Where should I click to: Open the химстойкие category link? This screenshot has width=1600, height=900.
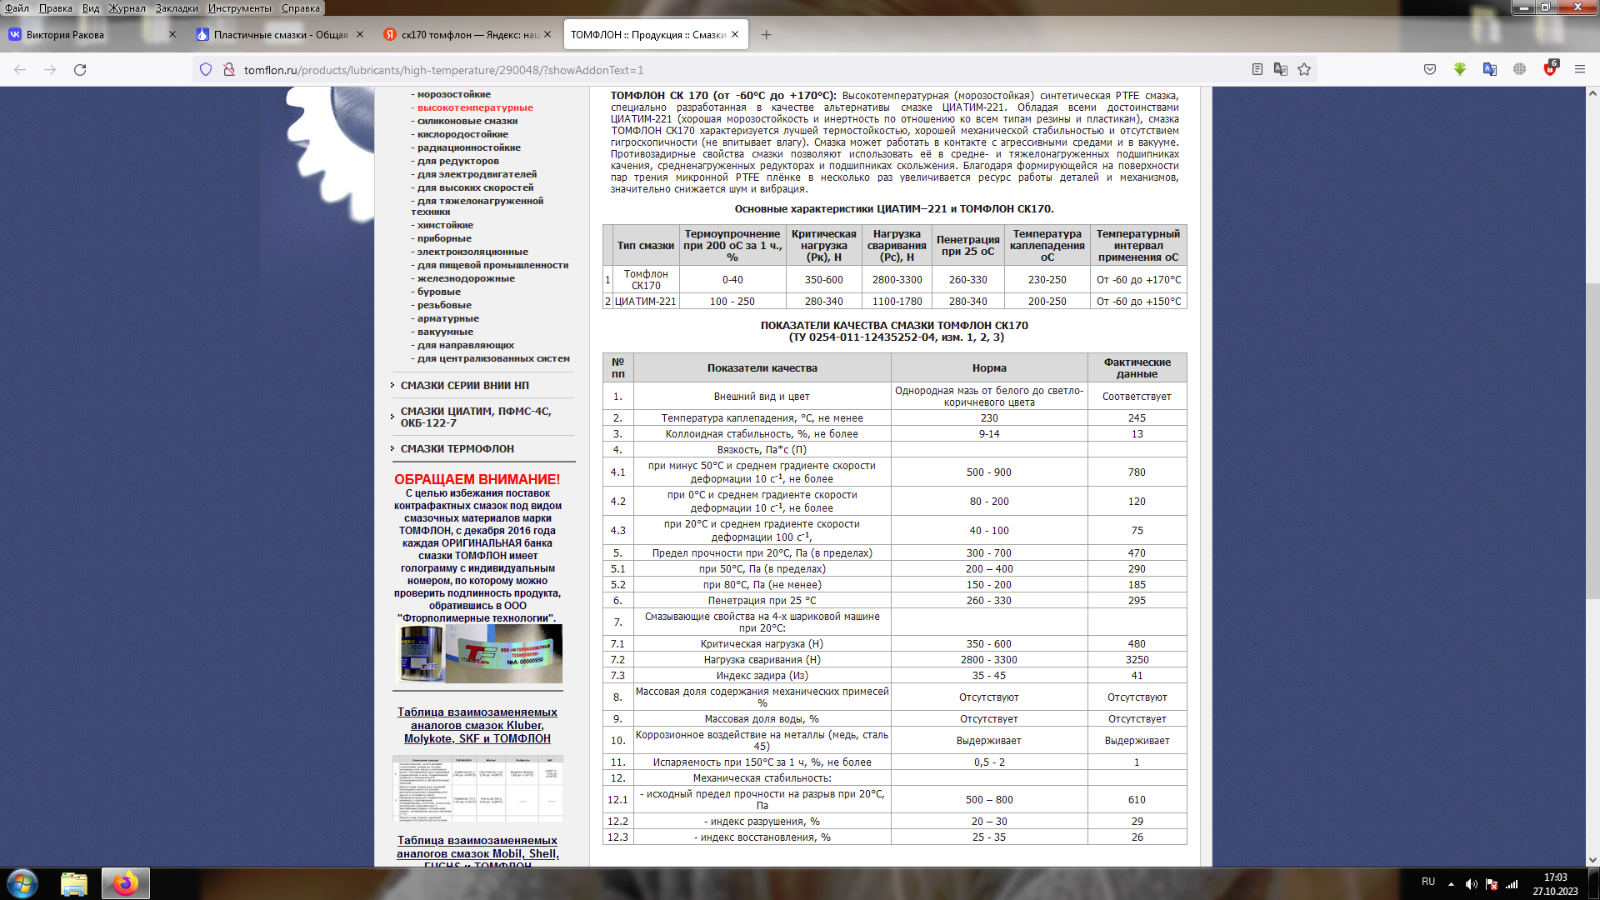[444, 225]
